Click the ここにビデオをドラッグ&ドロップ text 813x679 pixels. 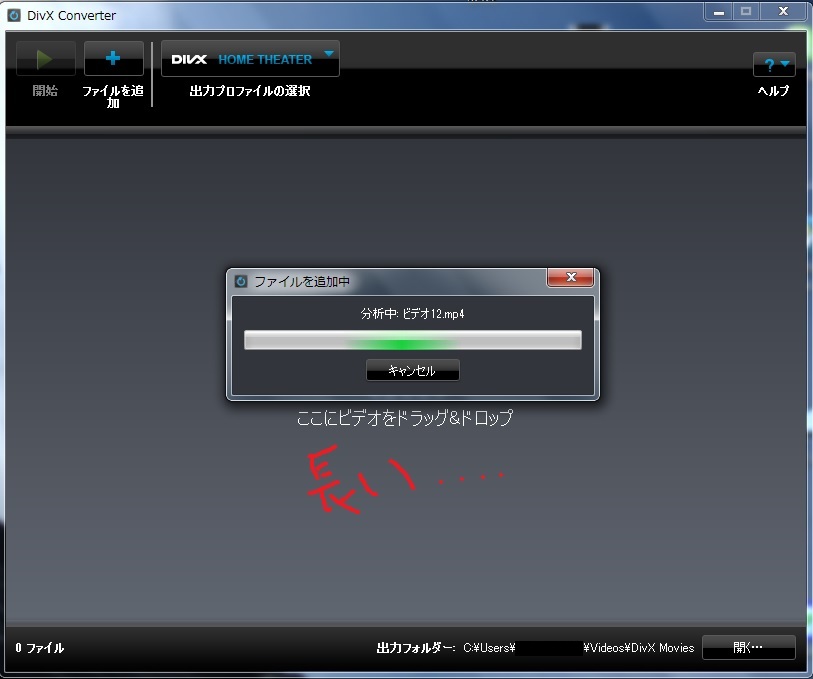405,418
